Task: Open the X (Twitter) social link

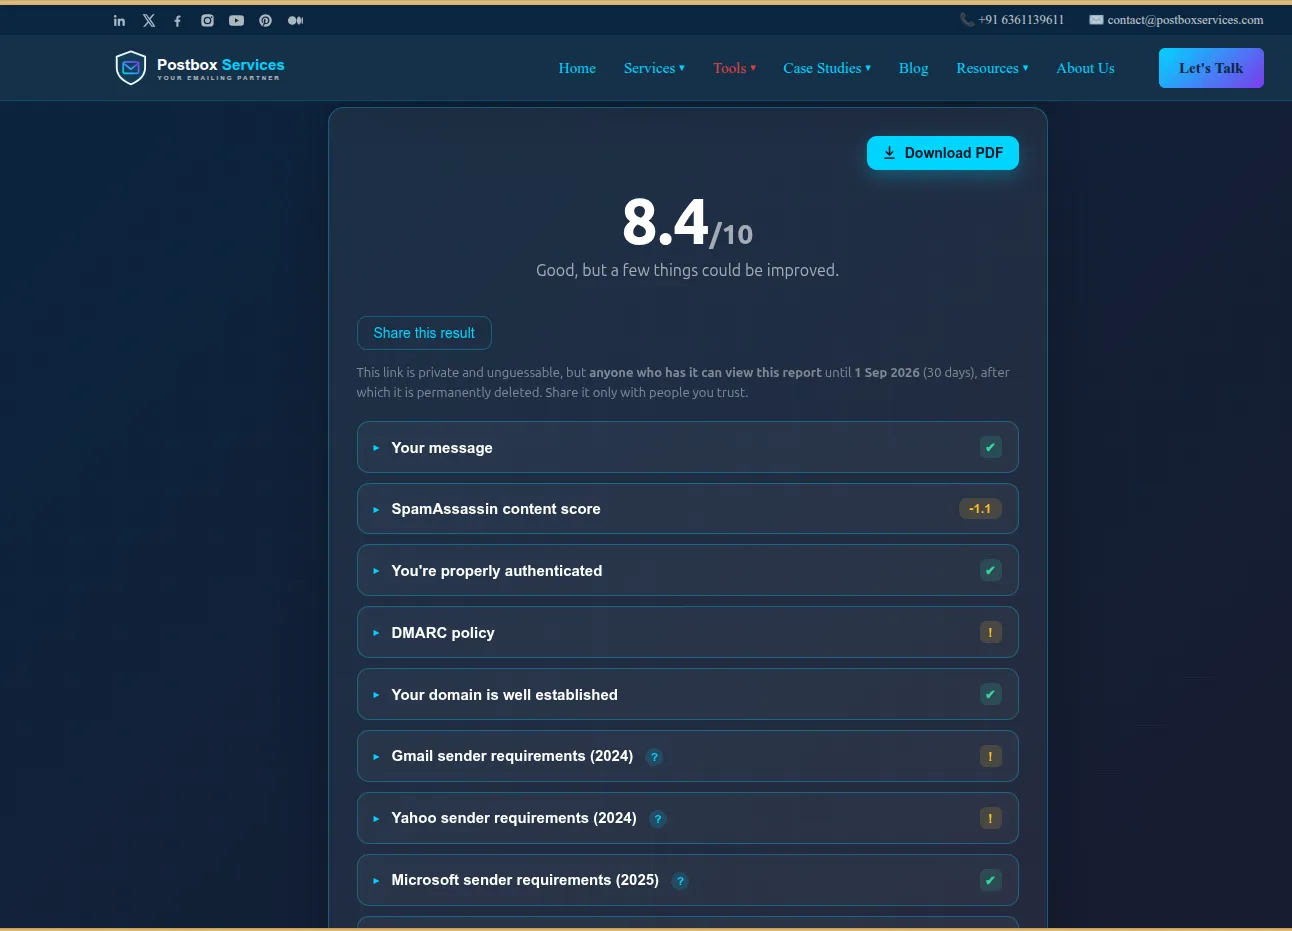Action: 149,20
